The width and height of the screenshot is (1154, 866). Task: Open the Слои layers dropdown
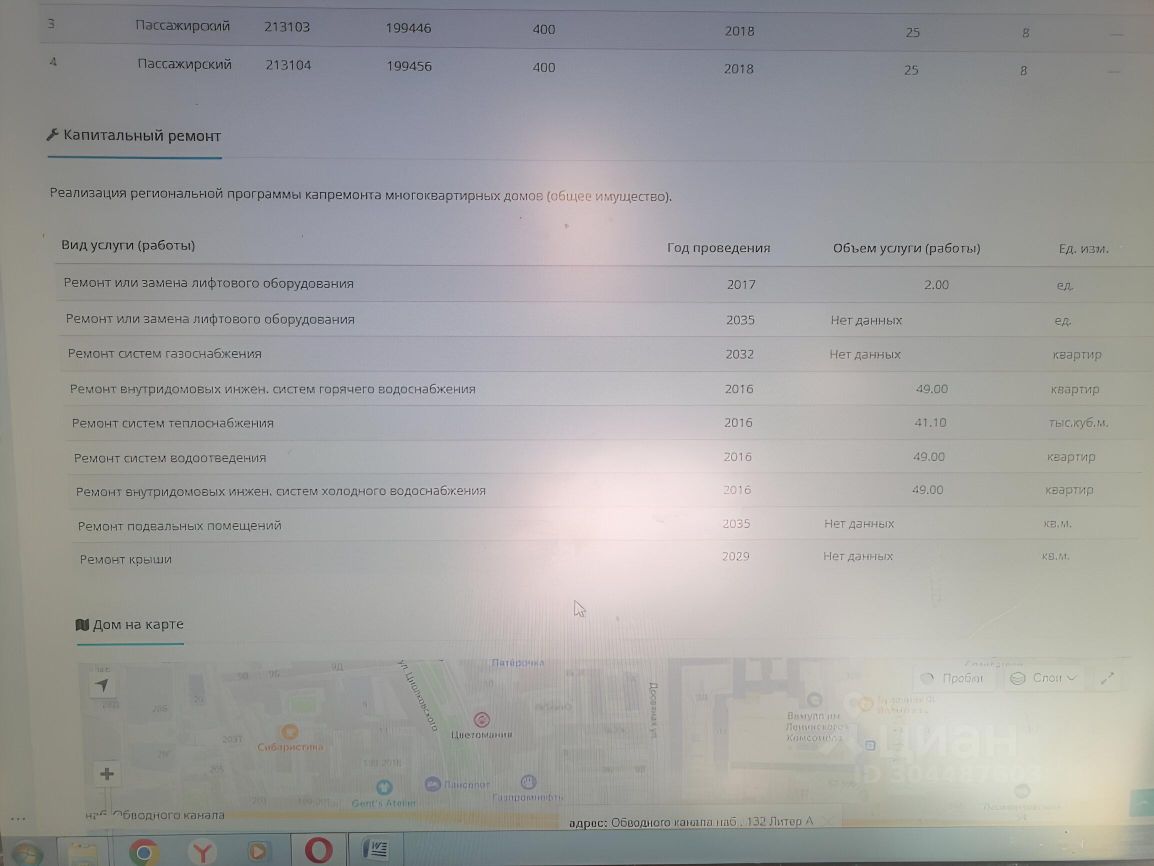coord(1044,678)
